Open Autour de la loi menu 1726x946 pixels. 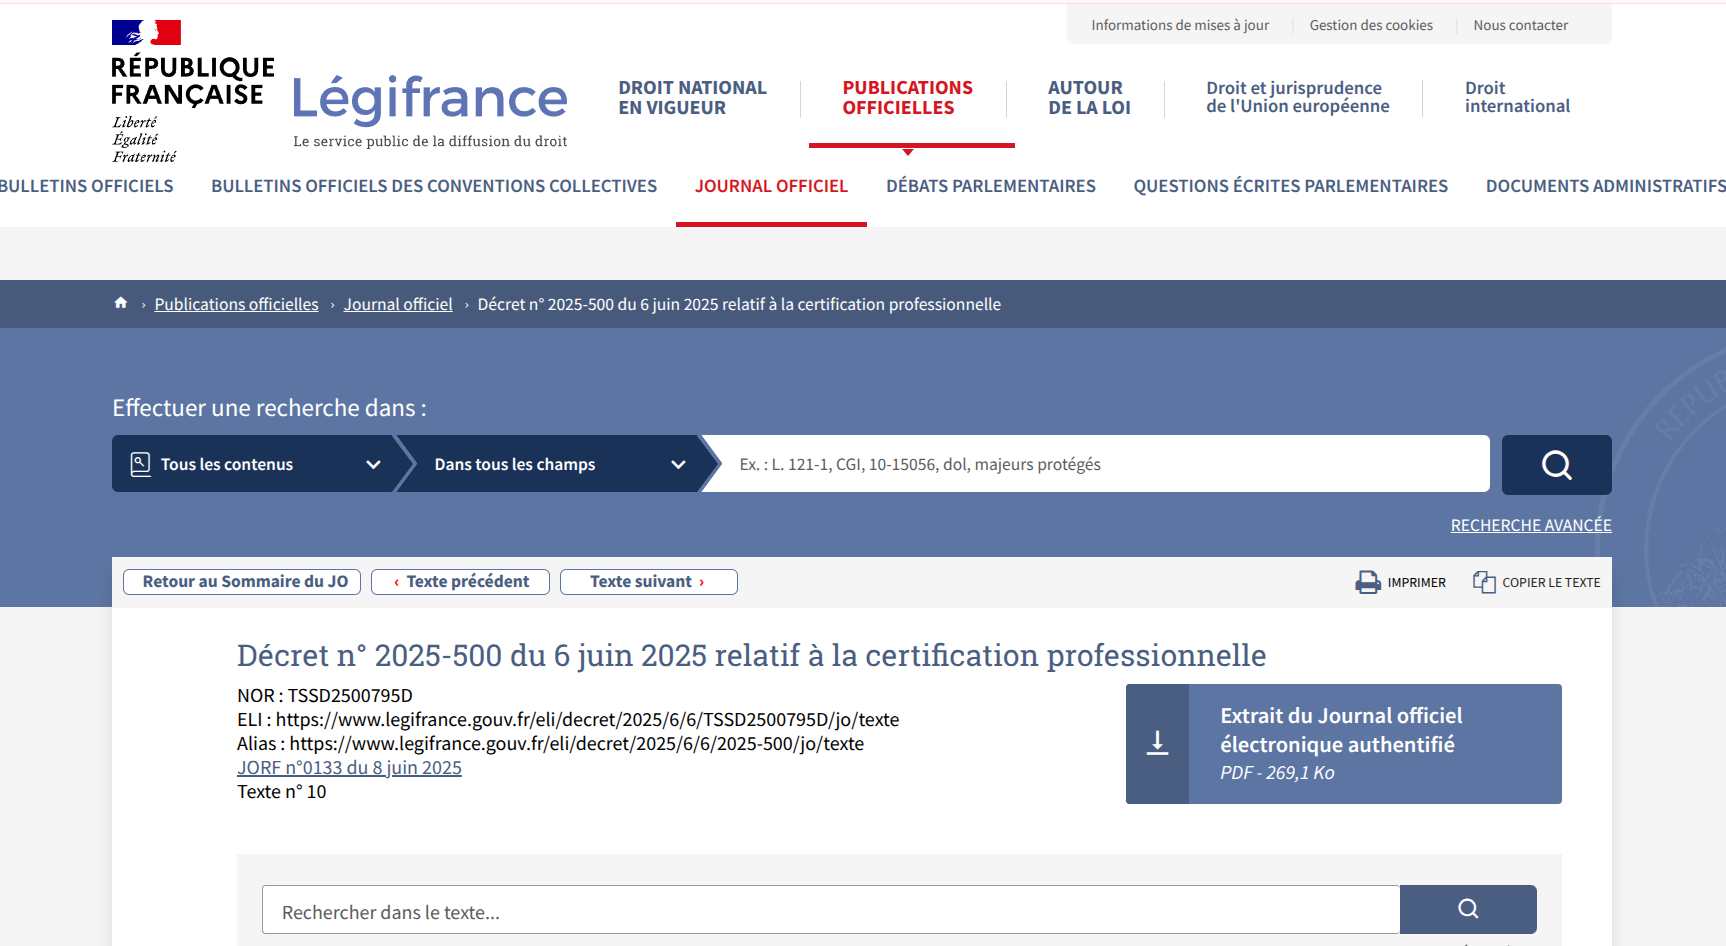pyautogui.click(x=1089, y=98)
